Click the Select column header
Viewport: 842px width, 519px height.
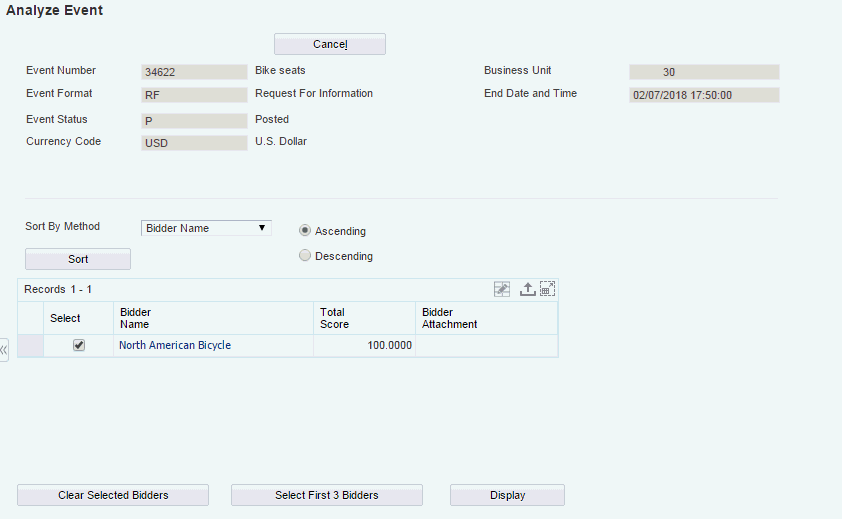click(x=78, y=318)
